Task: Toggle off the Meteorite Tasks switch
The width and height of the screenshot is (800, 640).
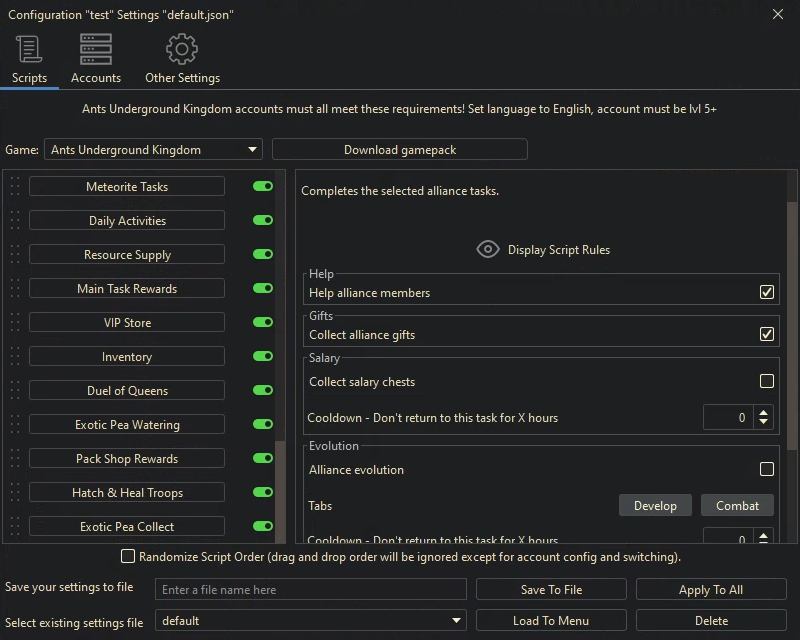Action: (263, 186)
